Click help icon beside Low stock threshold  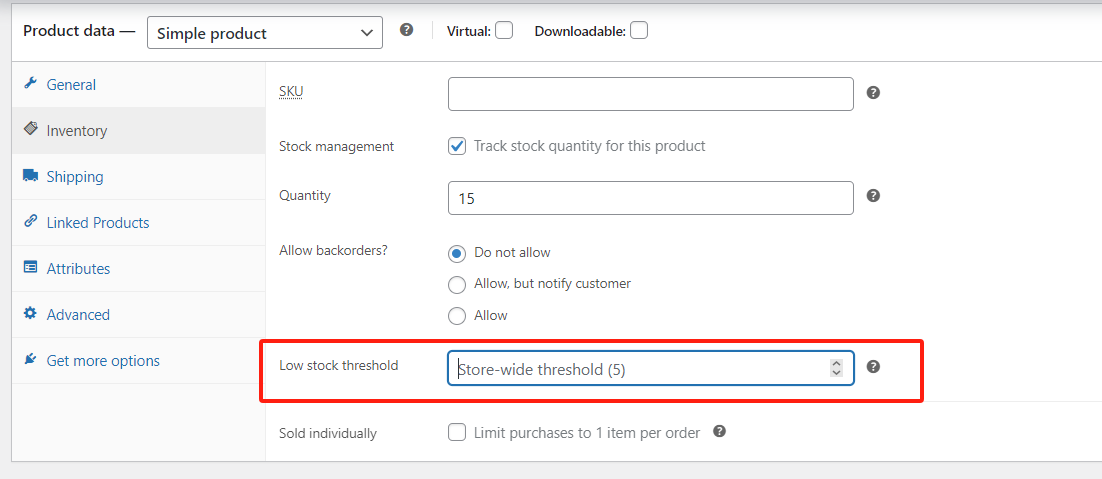873,367
